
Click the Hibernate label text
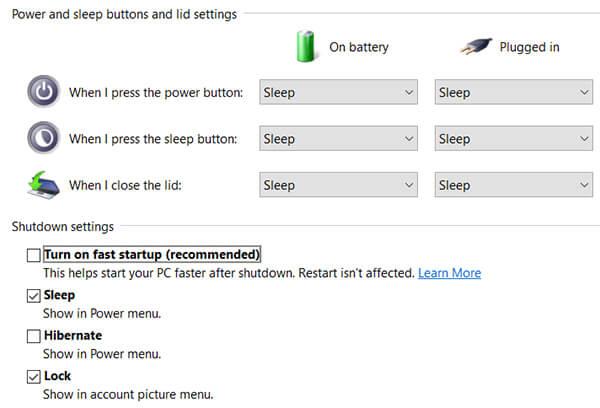[73, 335]
